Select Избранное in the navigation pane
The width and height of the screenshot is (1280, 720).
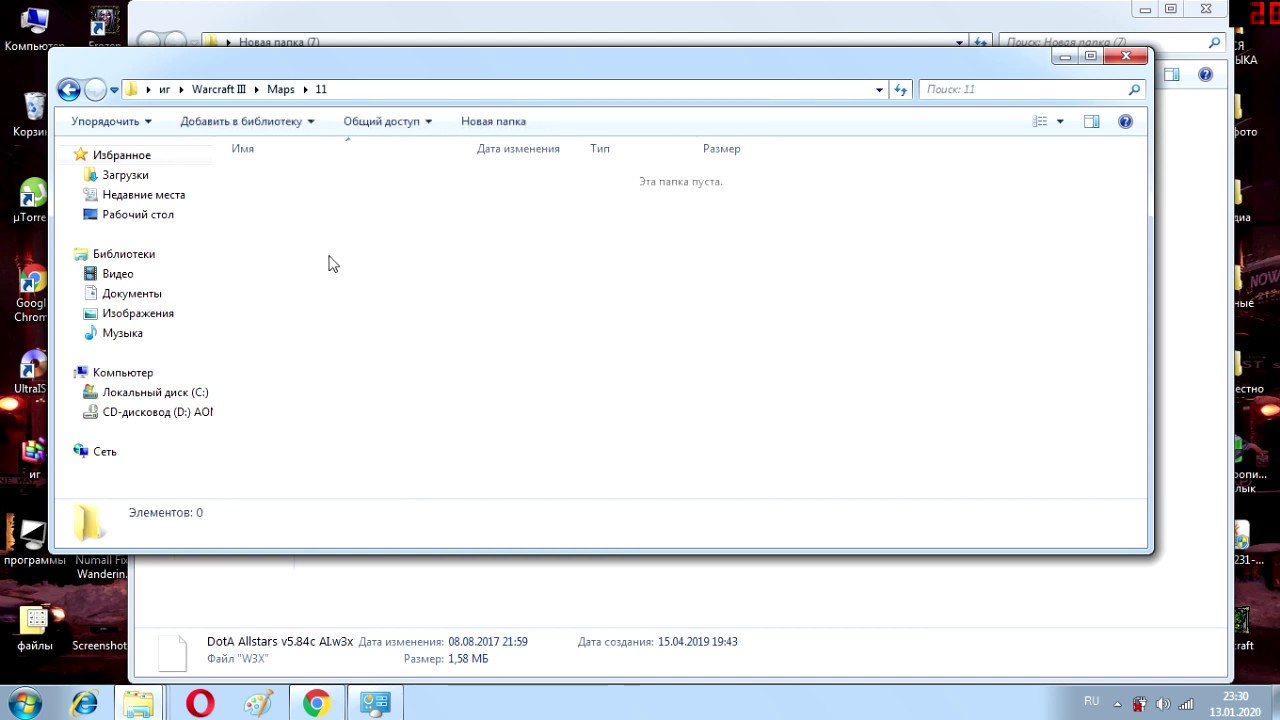point(121,156)
